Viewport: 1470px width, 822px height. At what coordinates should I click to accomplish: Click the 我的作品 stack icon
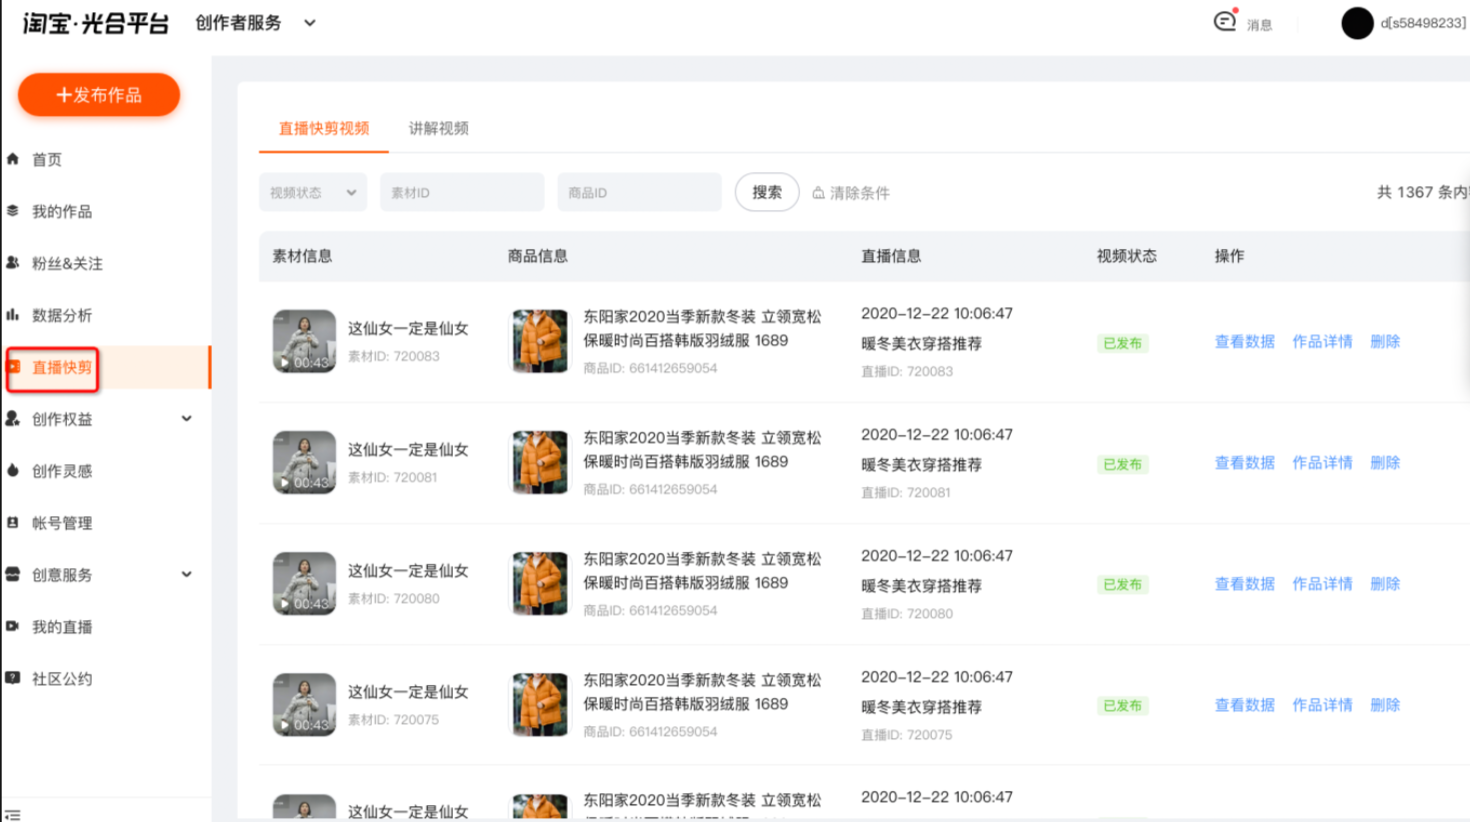[x=13, y=211]
